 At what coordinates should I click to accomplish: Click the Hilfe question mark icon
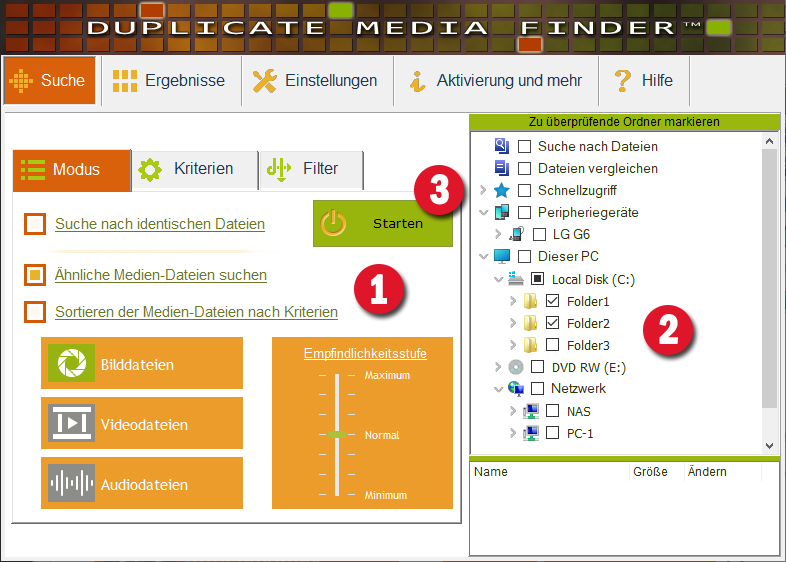point(623,81)
